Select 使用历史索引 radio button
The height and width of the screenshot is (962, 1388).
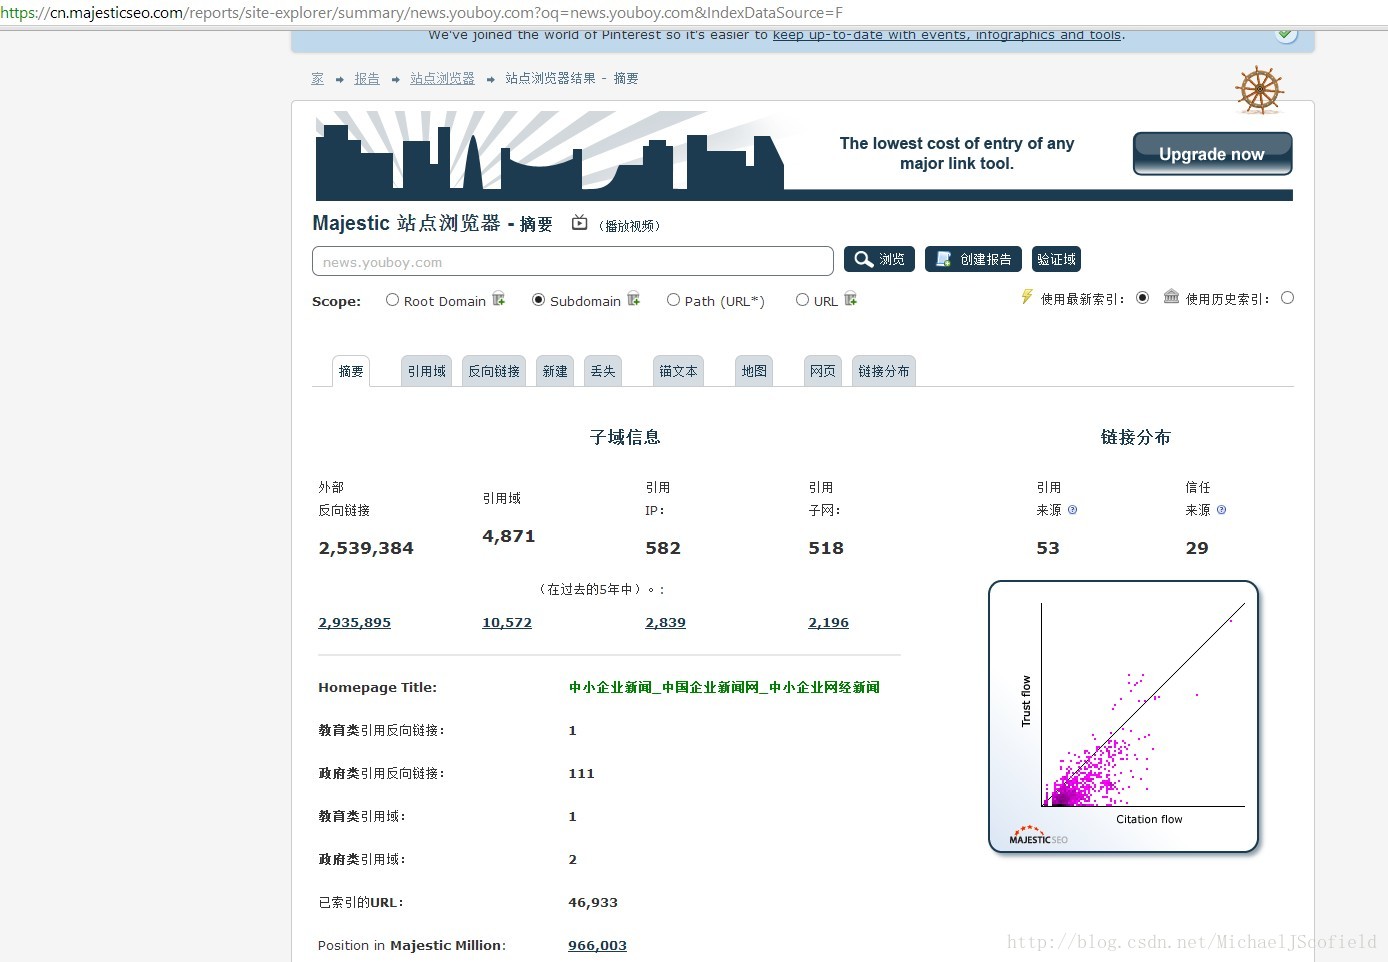[1287, 298]
